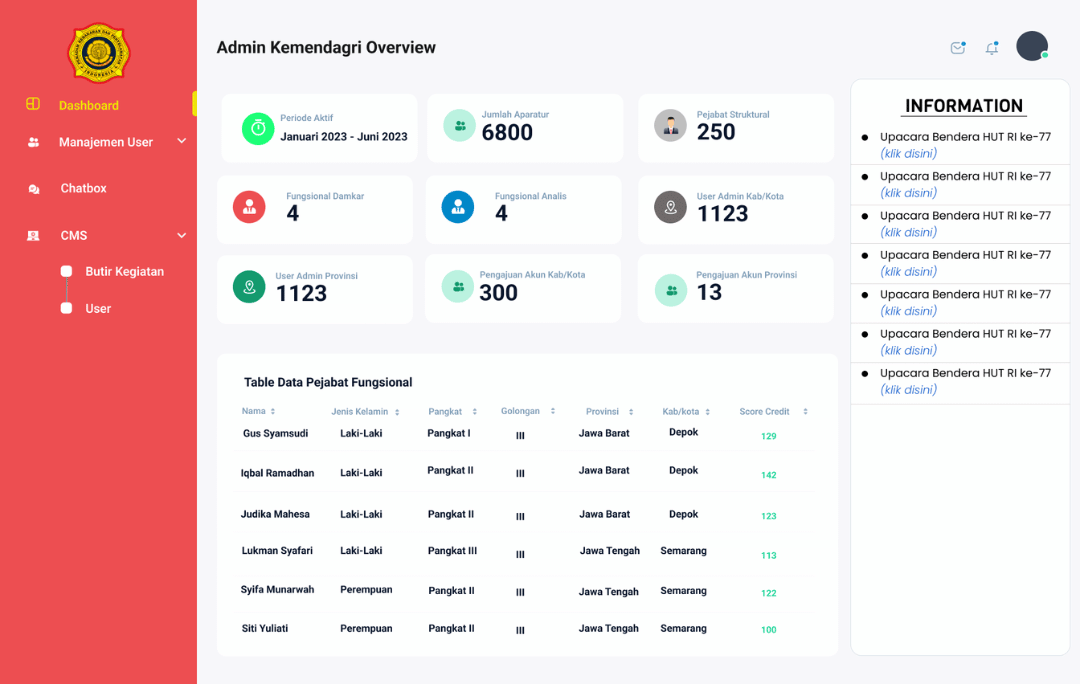Select the Butir Kegiatan submenu bullet
The width and height of the screenshot is (1080, 684).
coord(66,271)
